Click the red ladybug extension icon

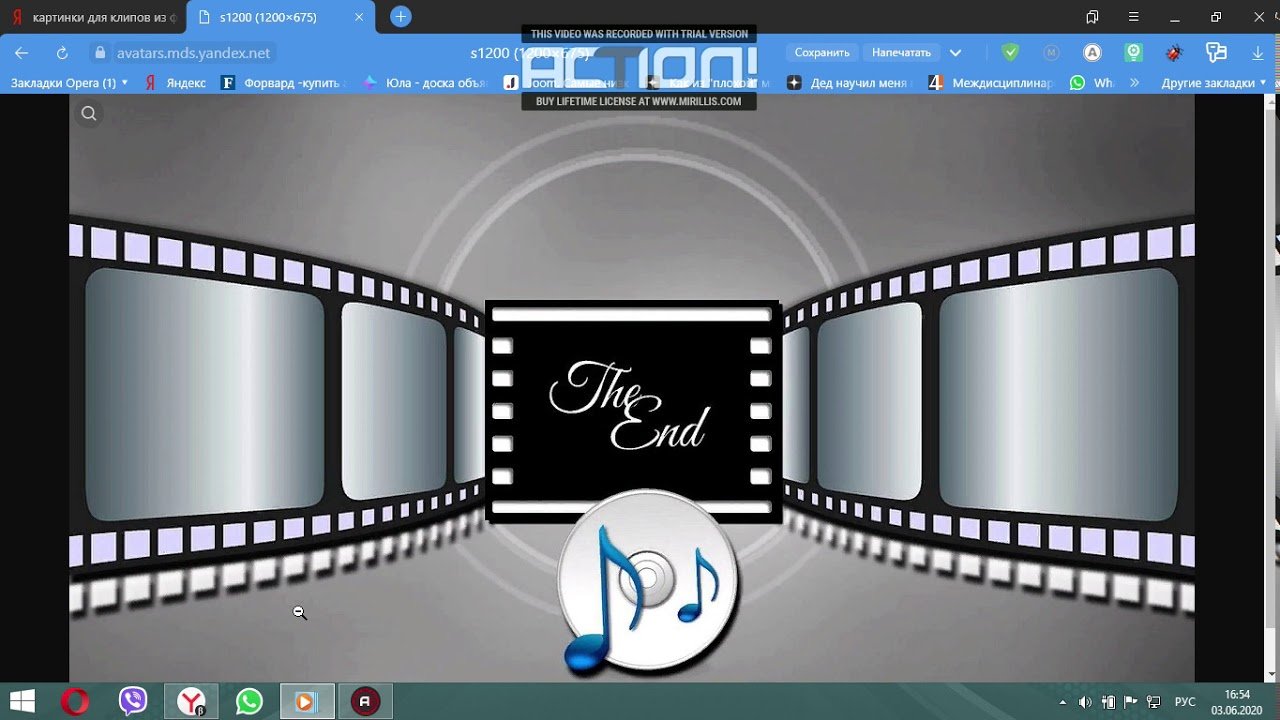tap(1174, 53)
